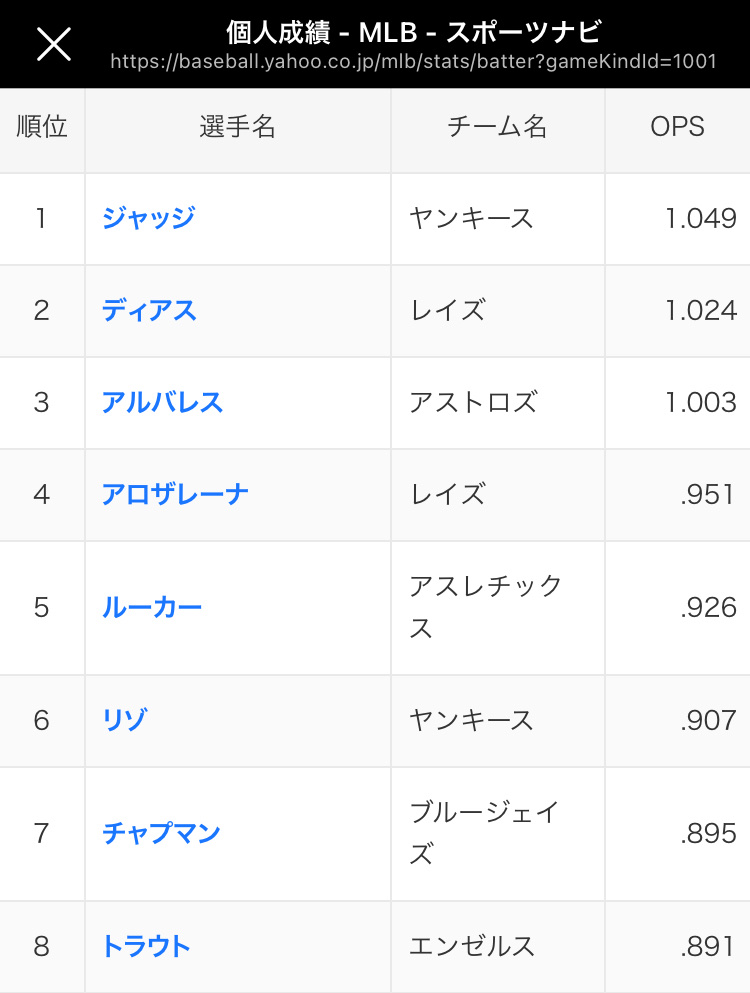This screenshot has height=993, width=750.
Task: Select the エンゼルス team cell
Action: tap(498, 947)
